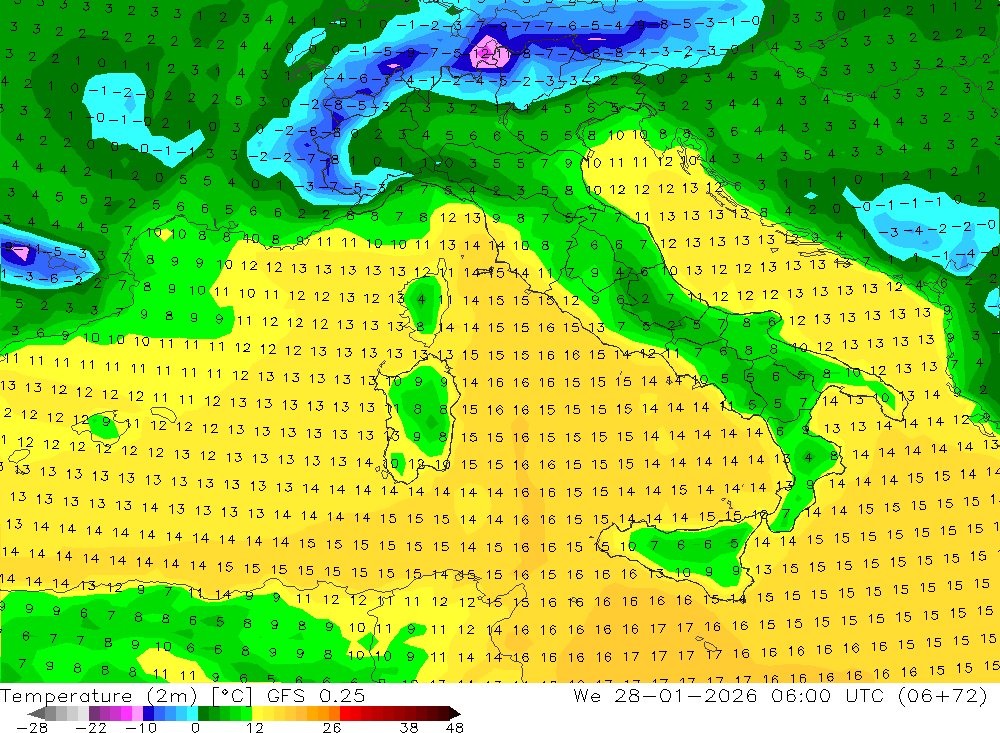
Task: Click the "38" legend label
Action: pos(409,728)
